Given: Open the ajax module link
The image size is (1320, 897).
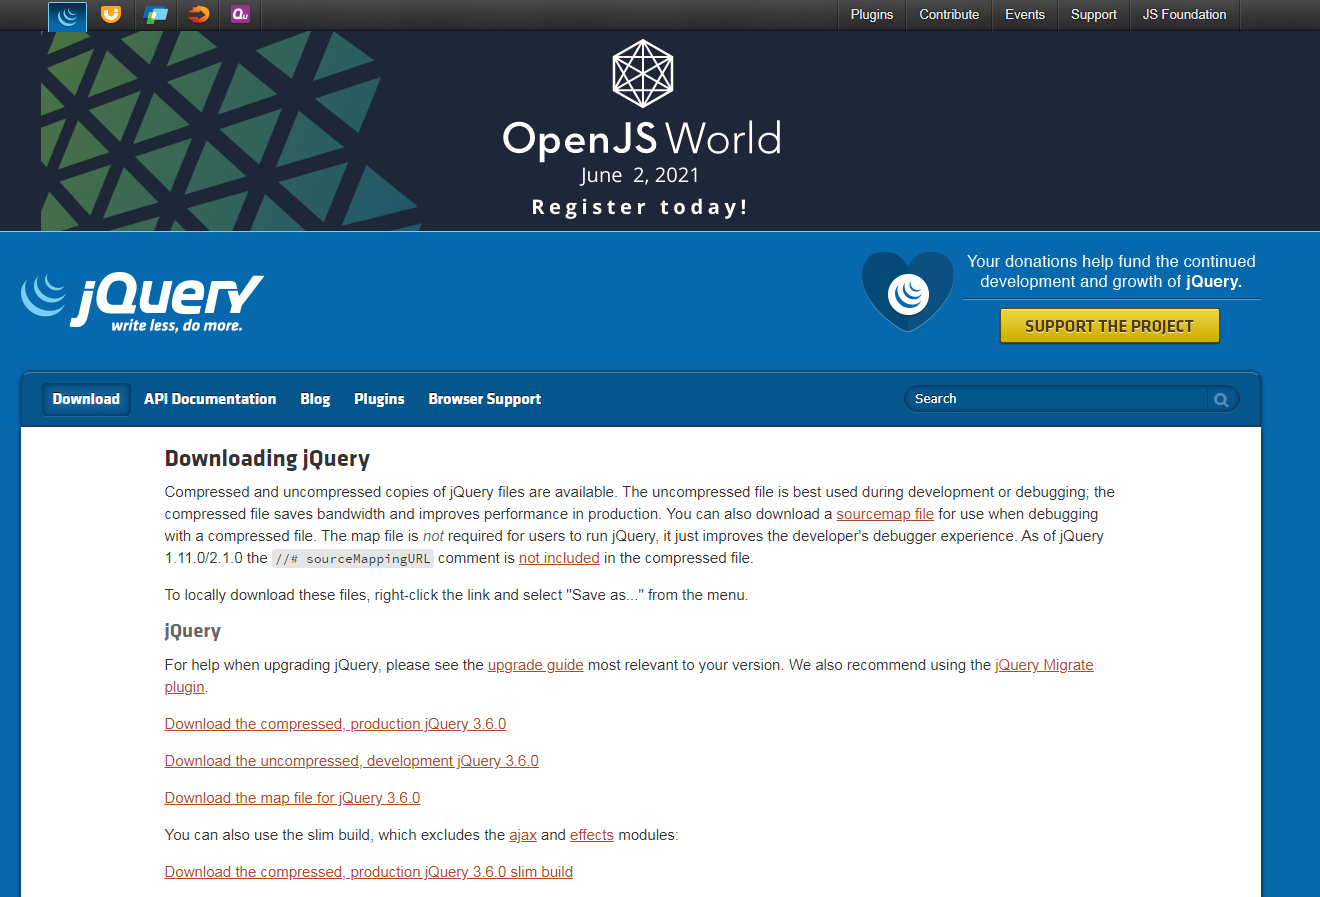Looking at the screenshot, I should (523, 835).
